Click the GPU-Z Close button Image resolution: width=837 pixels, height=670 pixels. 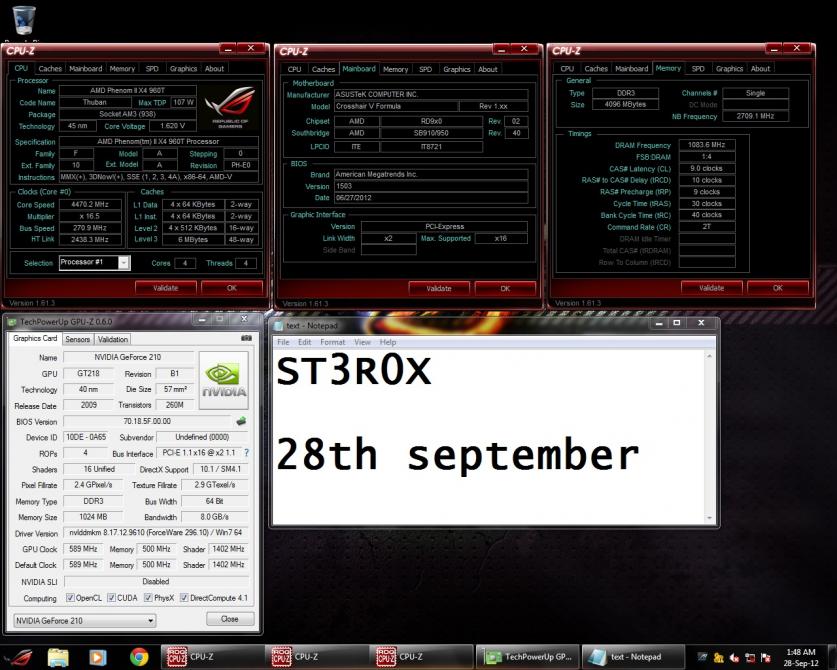230,619
